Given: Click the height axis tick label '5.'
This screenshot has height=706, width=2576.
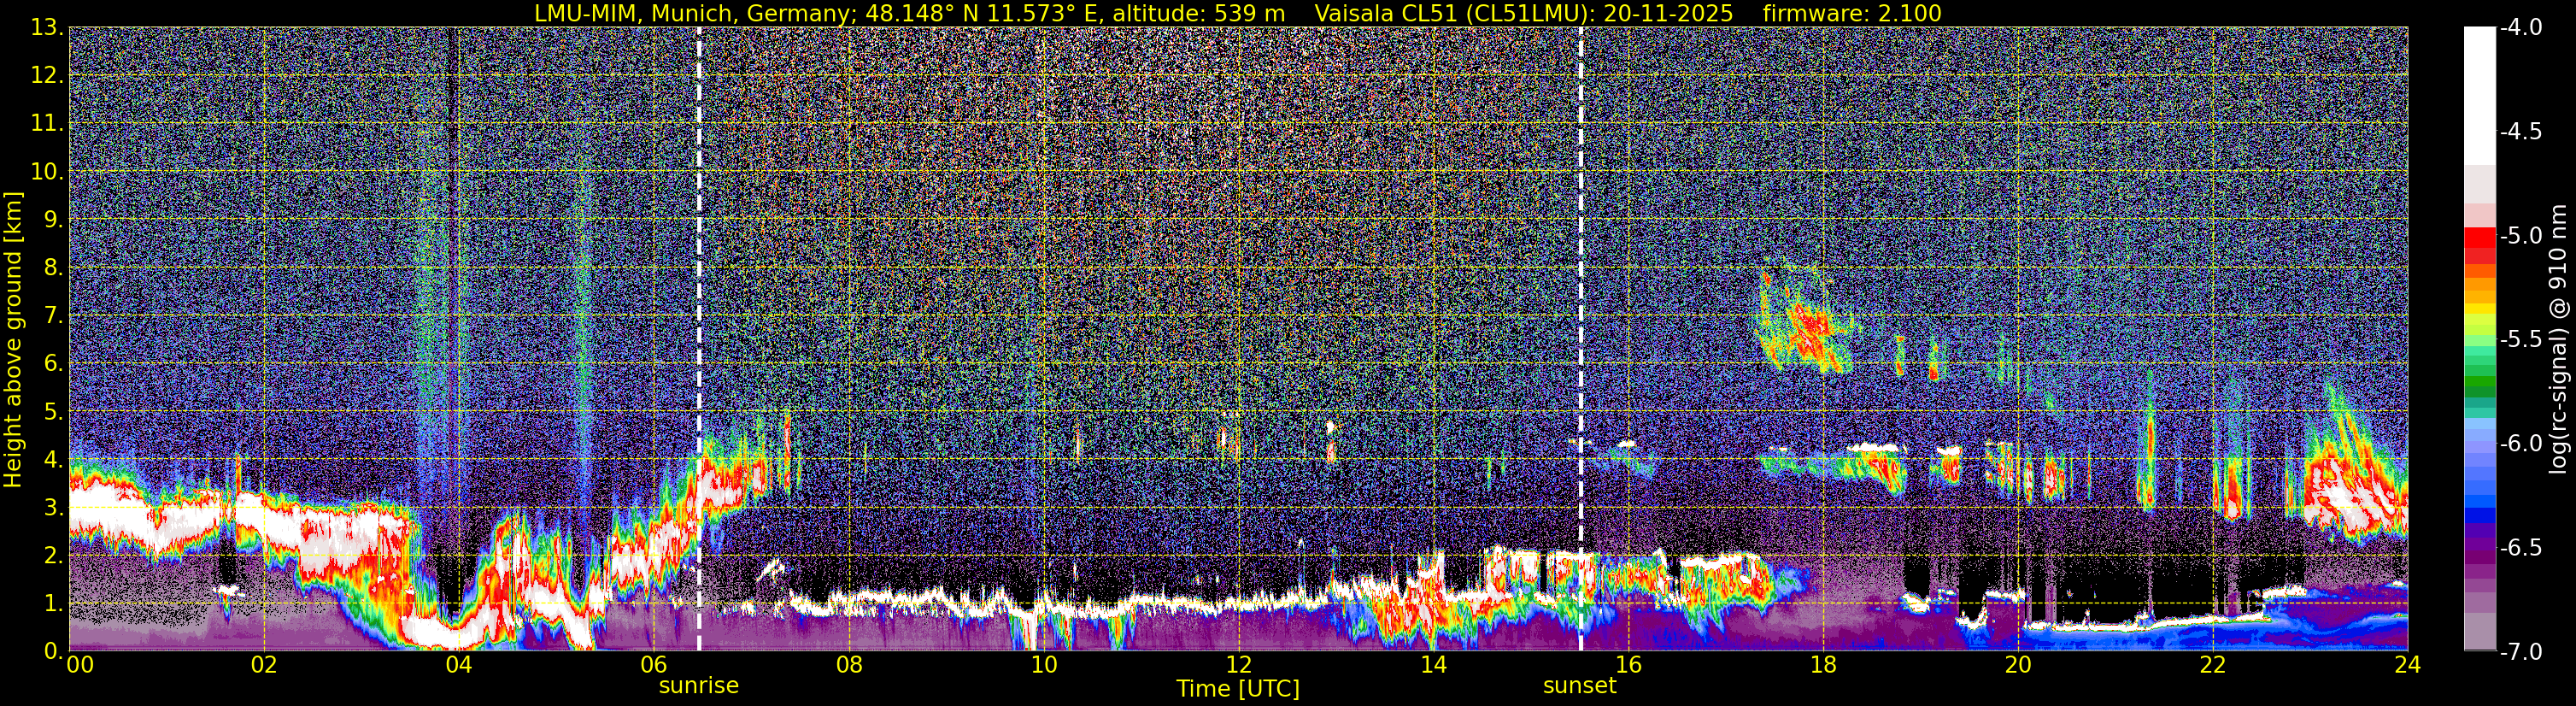Looking at the screenshot, I should 54,411.
